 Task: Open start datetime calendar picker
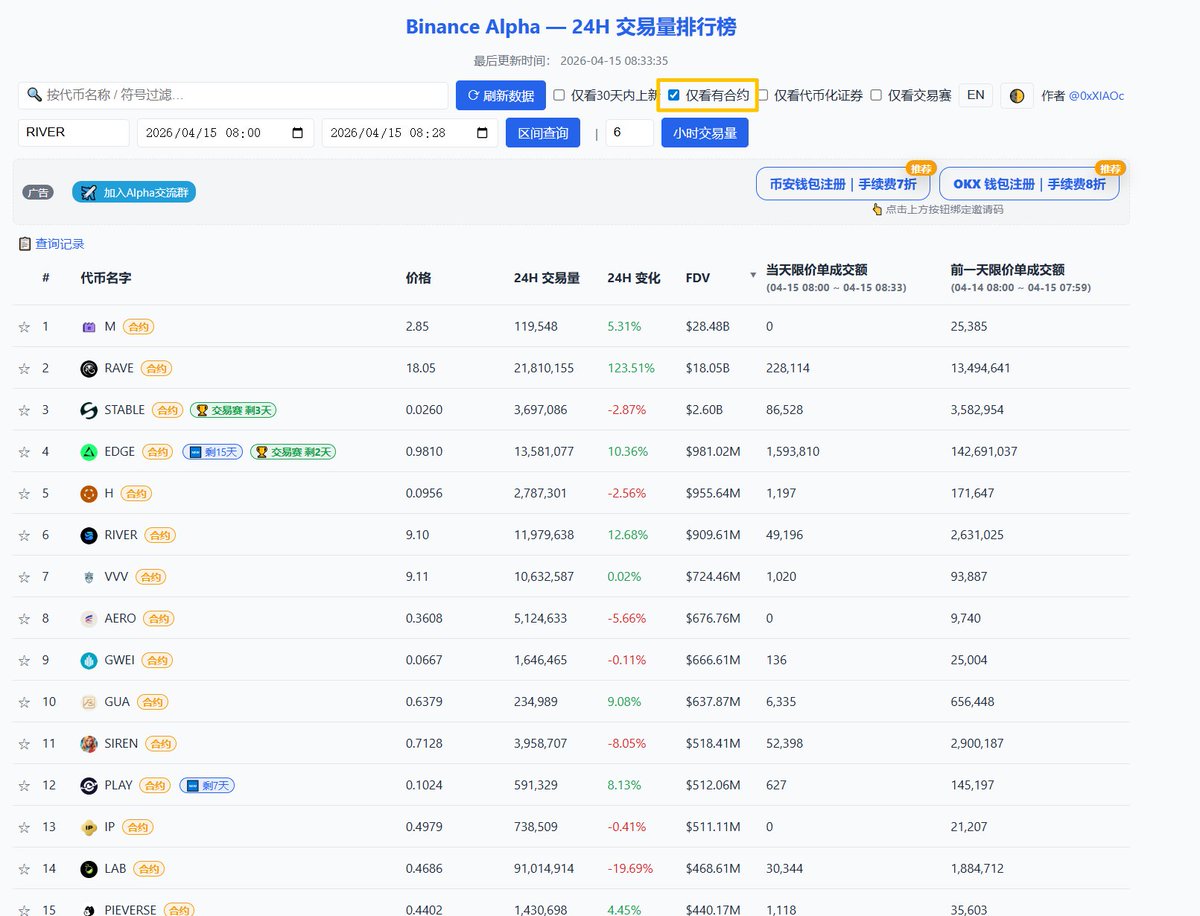(297, 133)
